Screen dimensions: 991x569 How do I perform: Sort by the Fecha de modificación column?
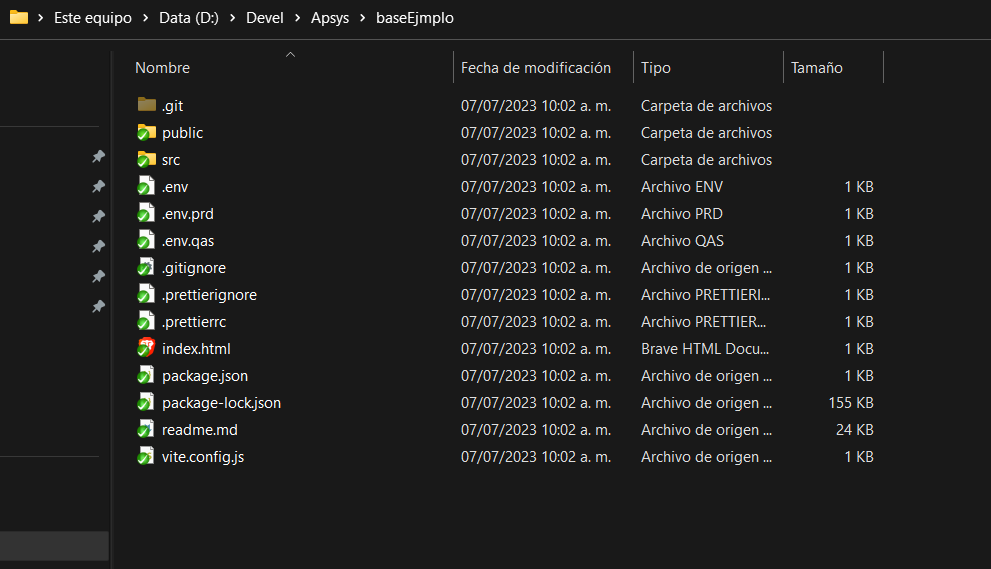point(535,68)
